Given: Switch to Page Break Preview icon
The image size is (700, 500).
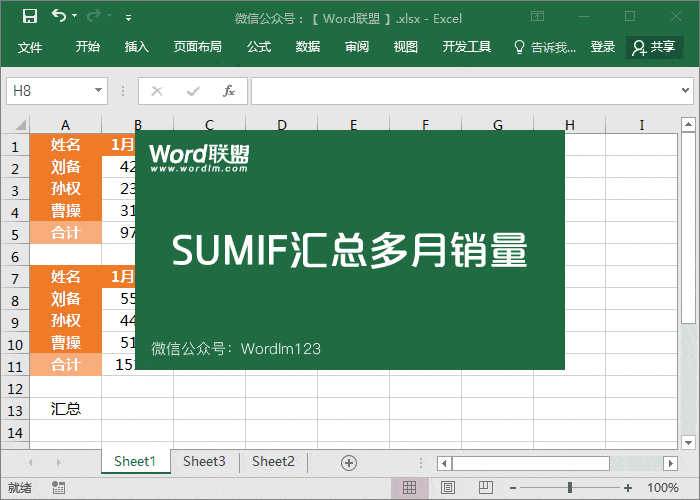Looking at the screenshot, I should tap(486, 488).
